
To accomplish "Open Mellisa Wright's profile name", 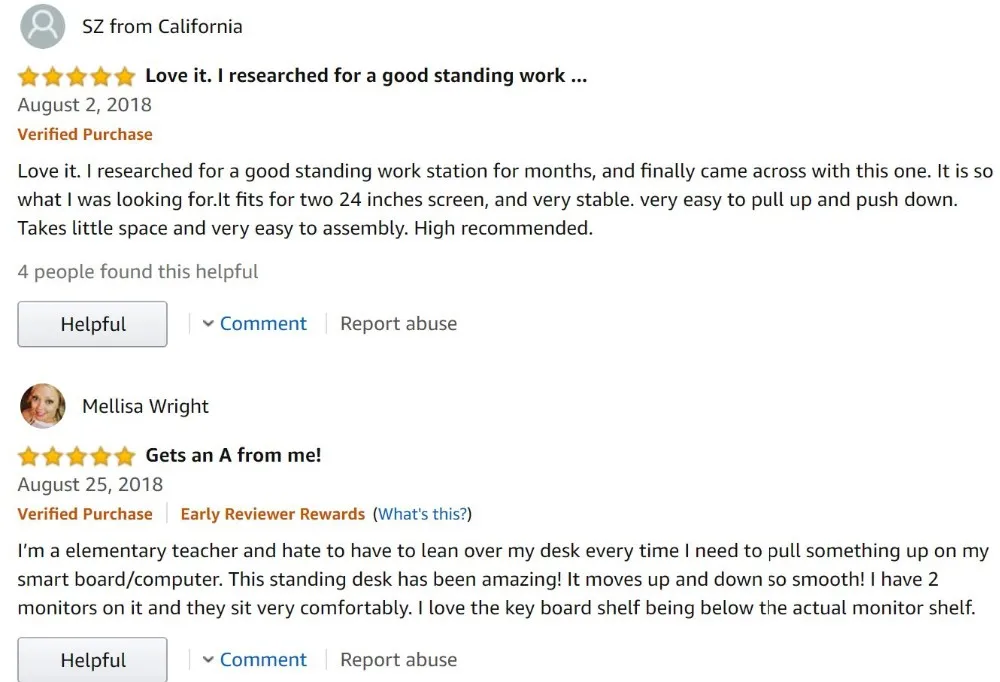I will pos(145,406).
